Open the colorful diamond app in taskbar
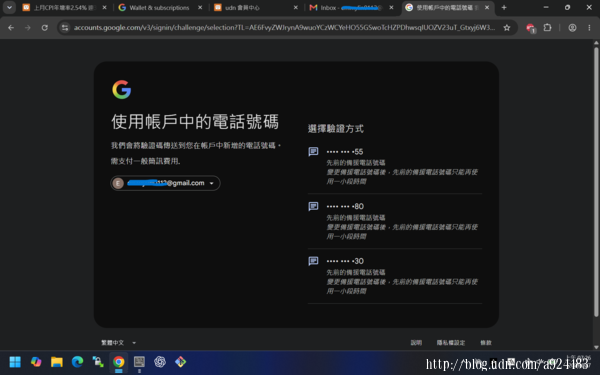 pyautogui.click(x=181, y=362)
